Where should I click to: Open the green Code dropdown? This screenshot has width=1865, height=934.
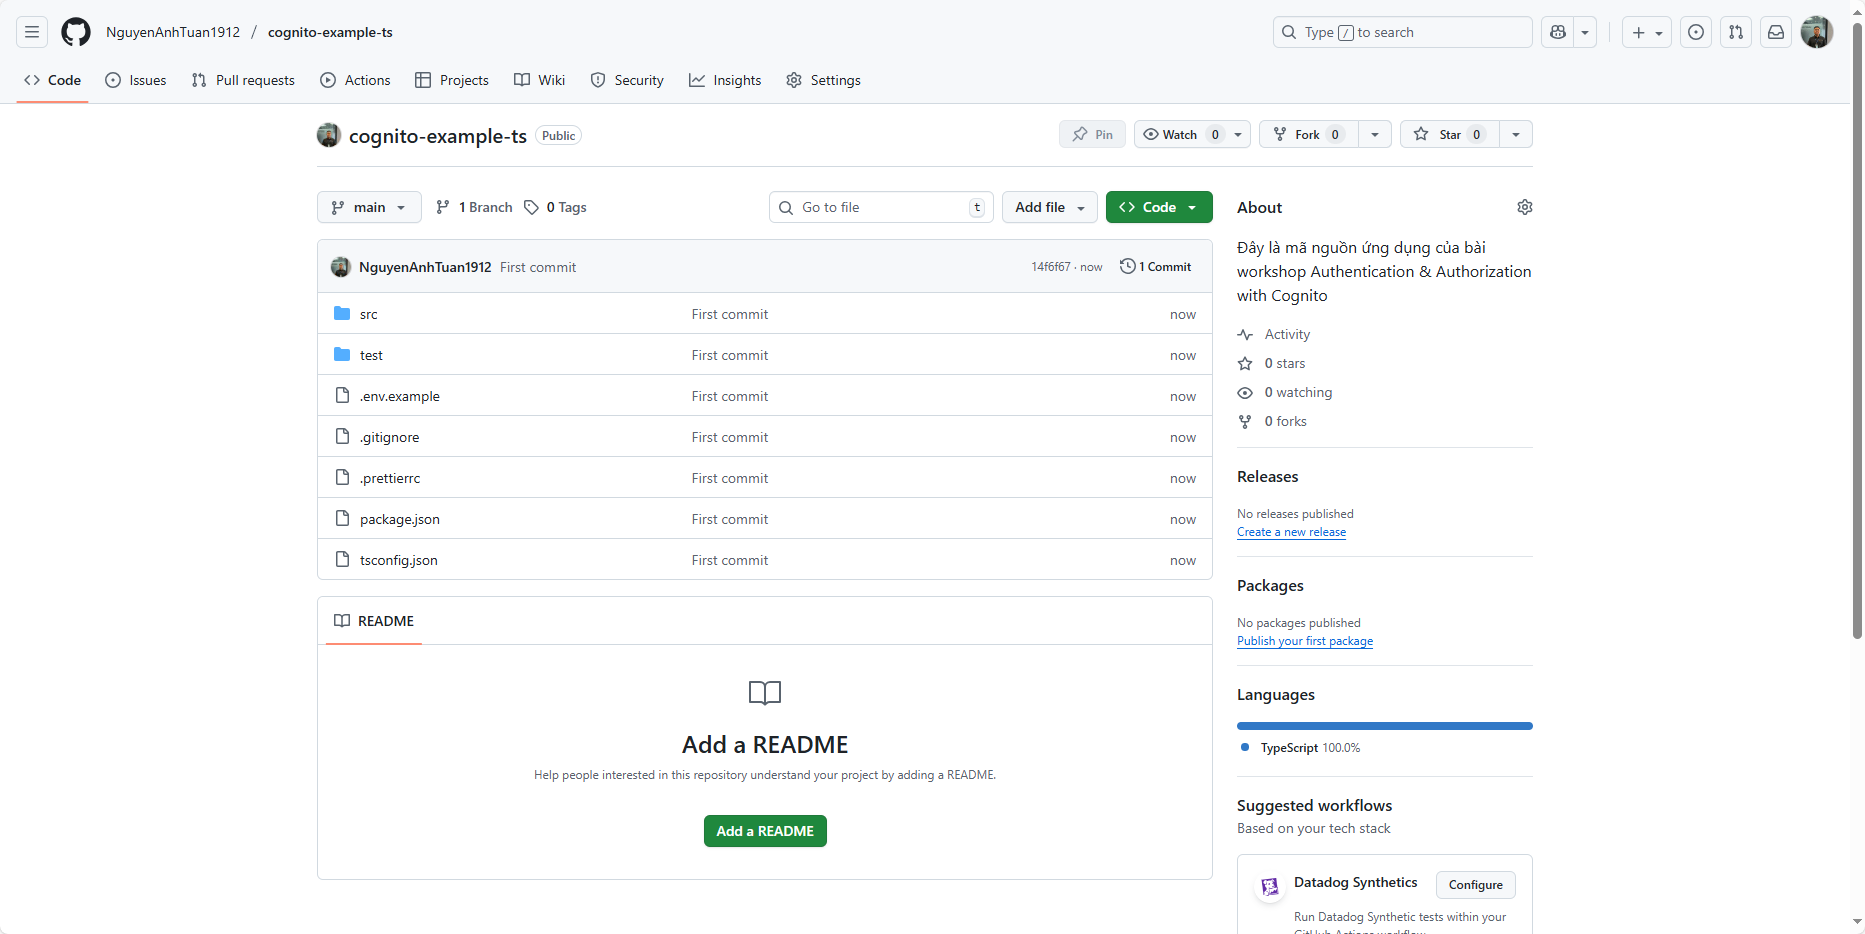(x=1158, y=207)
